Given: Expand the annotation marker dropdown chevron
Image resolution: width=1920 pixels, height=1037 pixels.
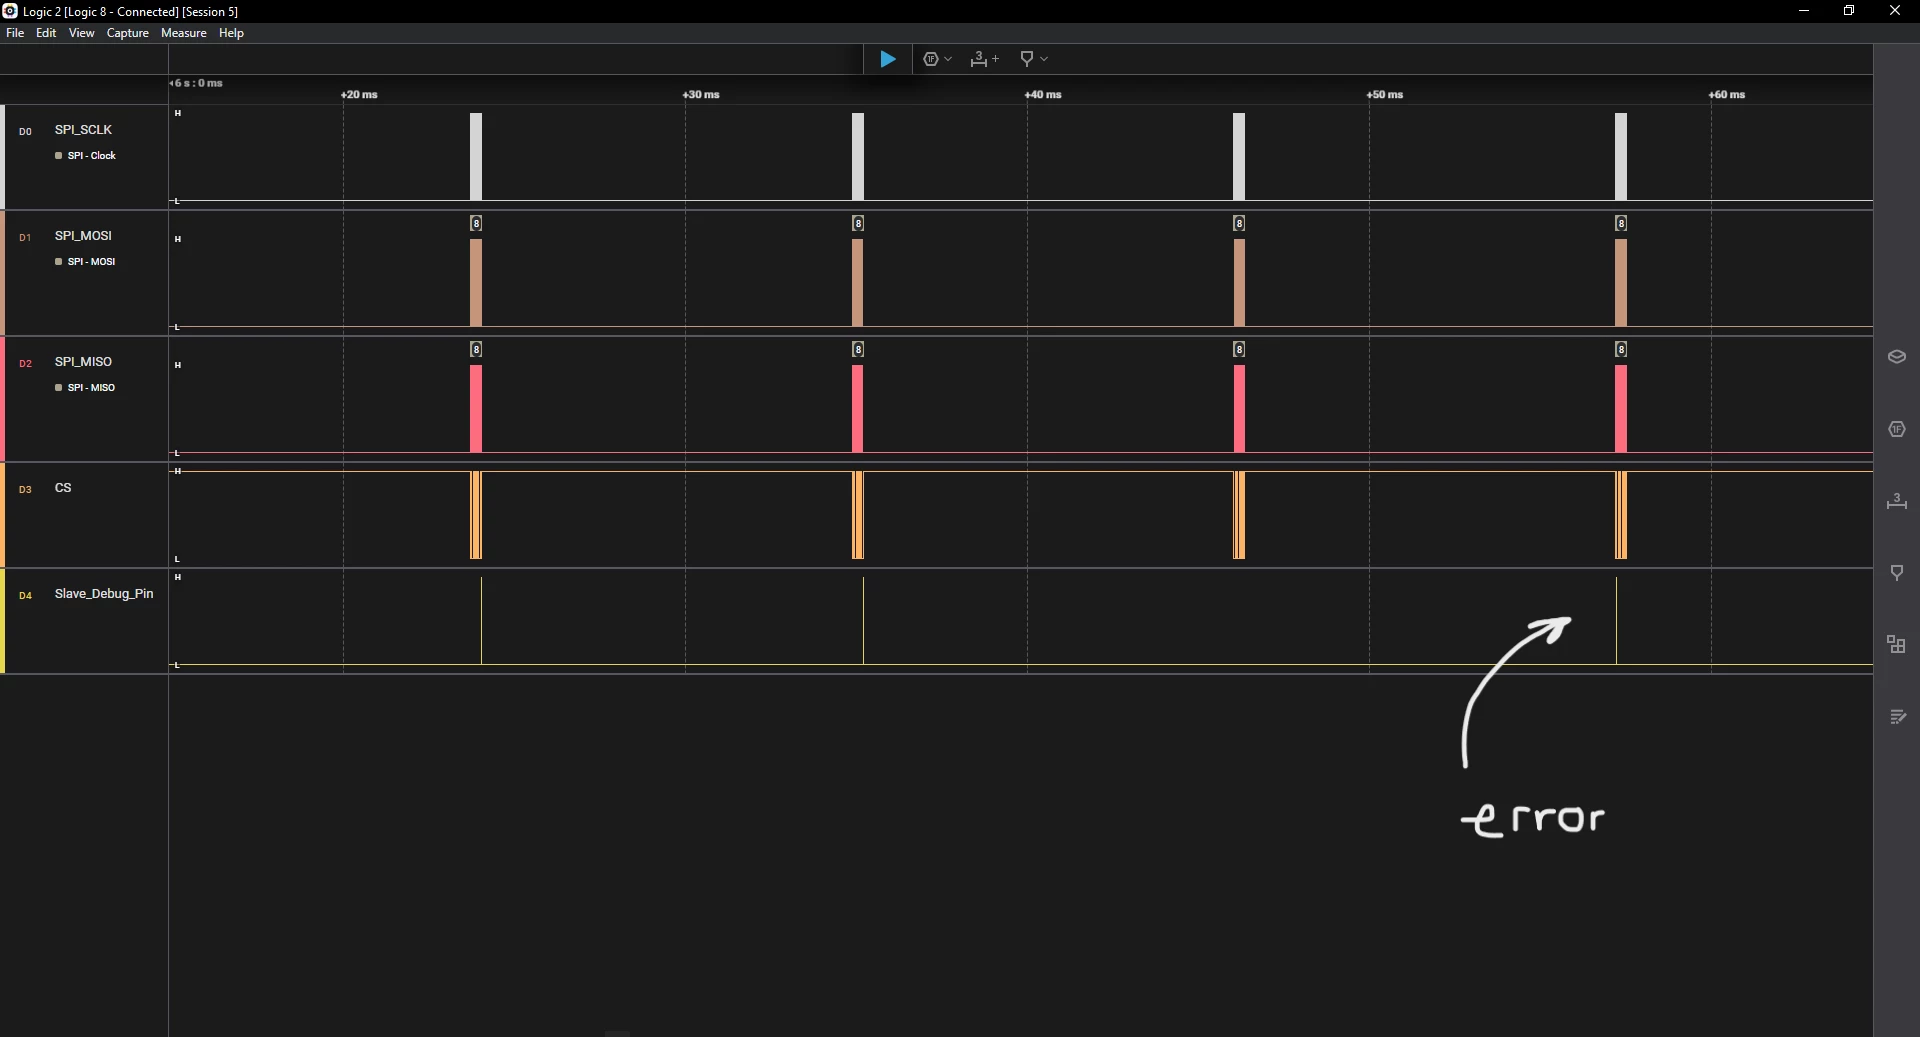Looking at the screenshot, I should [x=1044, y=59].
